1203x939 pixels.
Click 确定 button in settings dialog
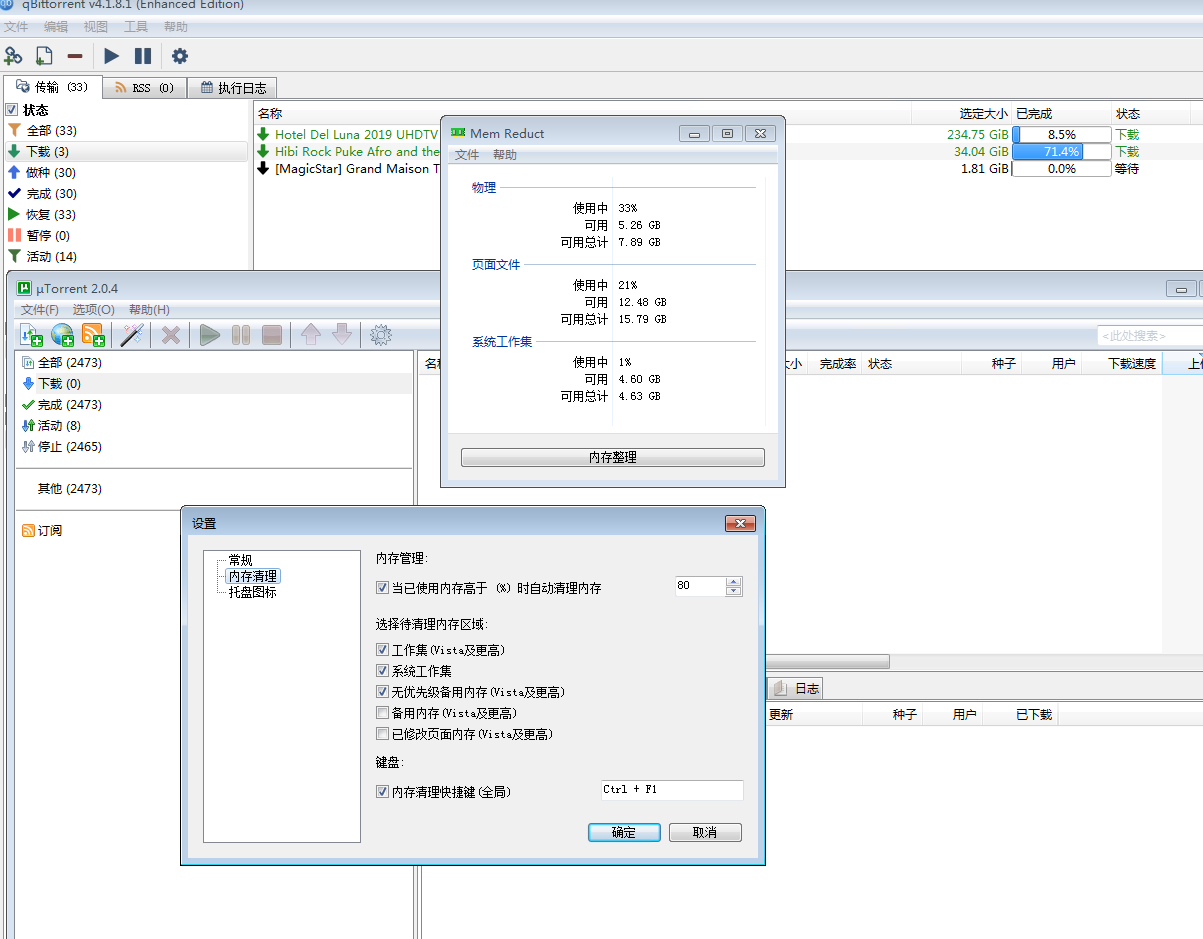(x=624, y=832)
